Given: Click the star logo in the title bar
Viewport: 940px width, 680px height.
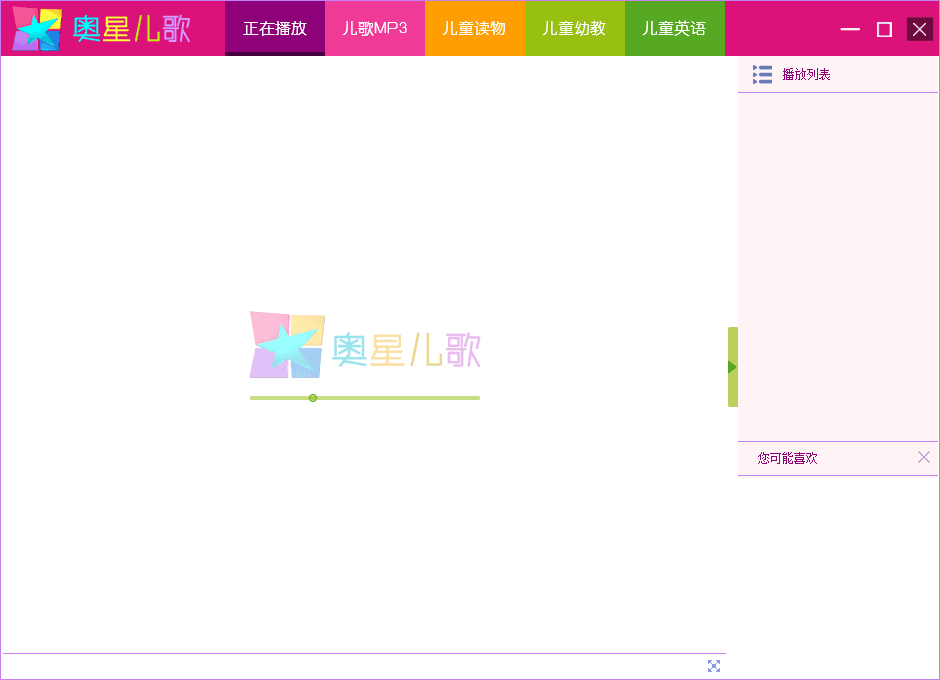Looking at the screenshot, I should click(36, 29).
